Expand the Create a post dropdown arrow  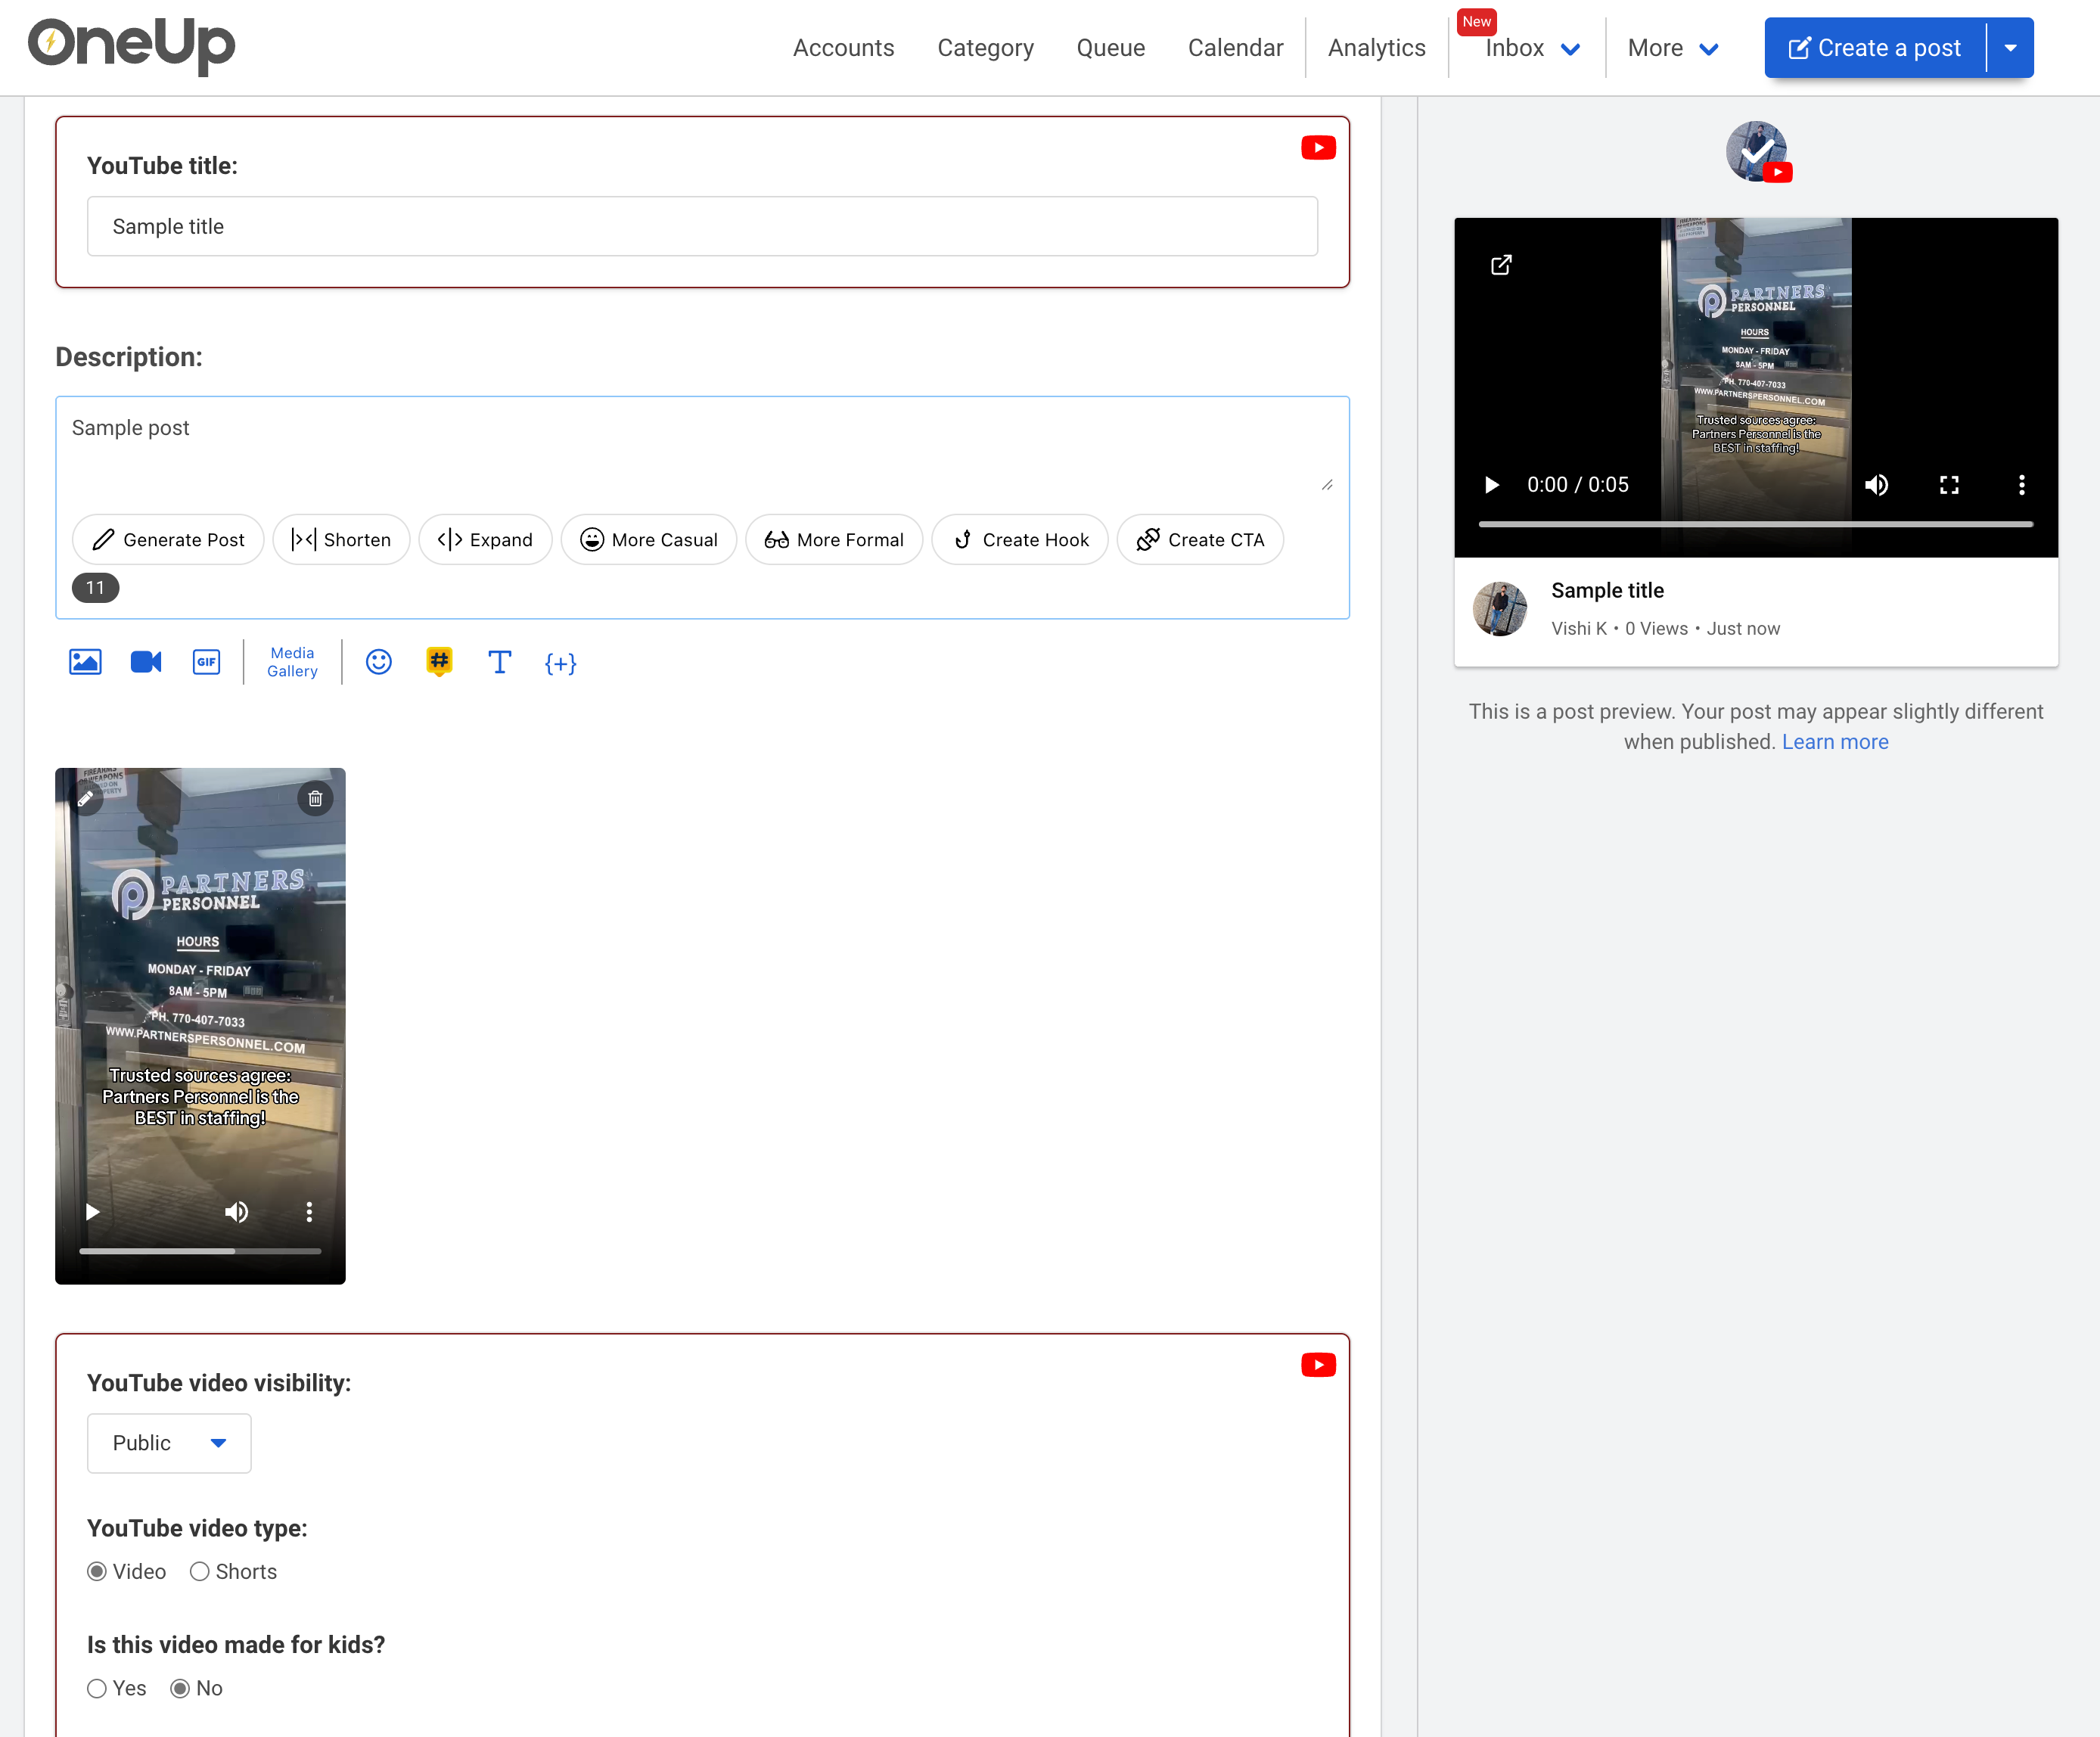coord(2012,47)
